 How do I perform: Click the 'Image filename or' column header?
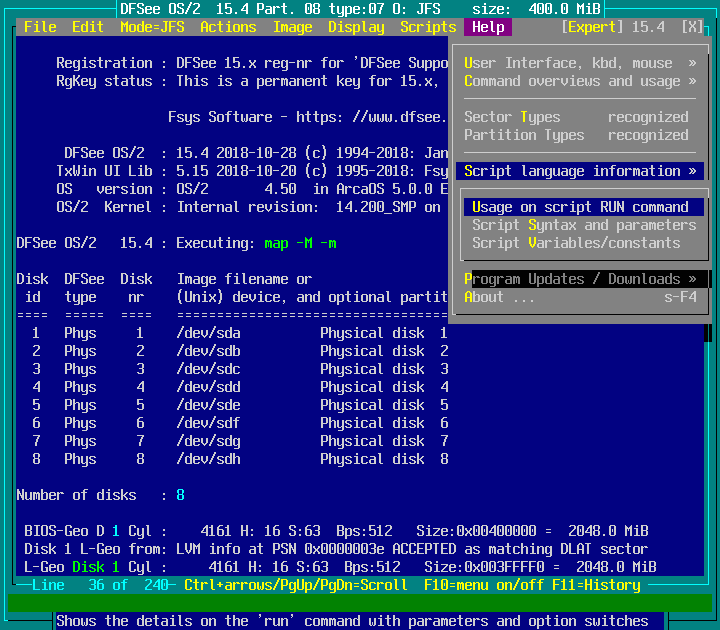coord(244,279)
